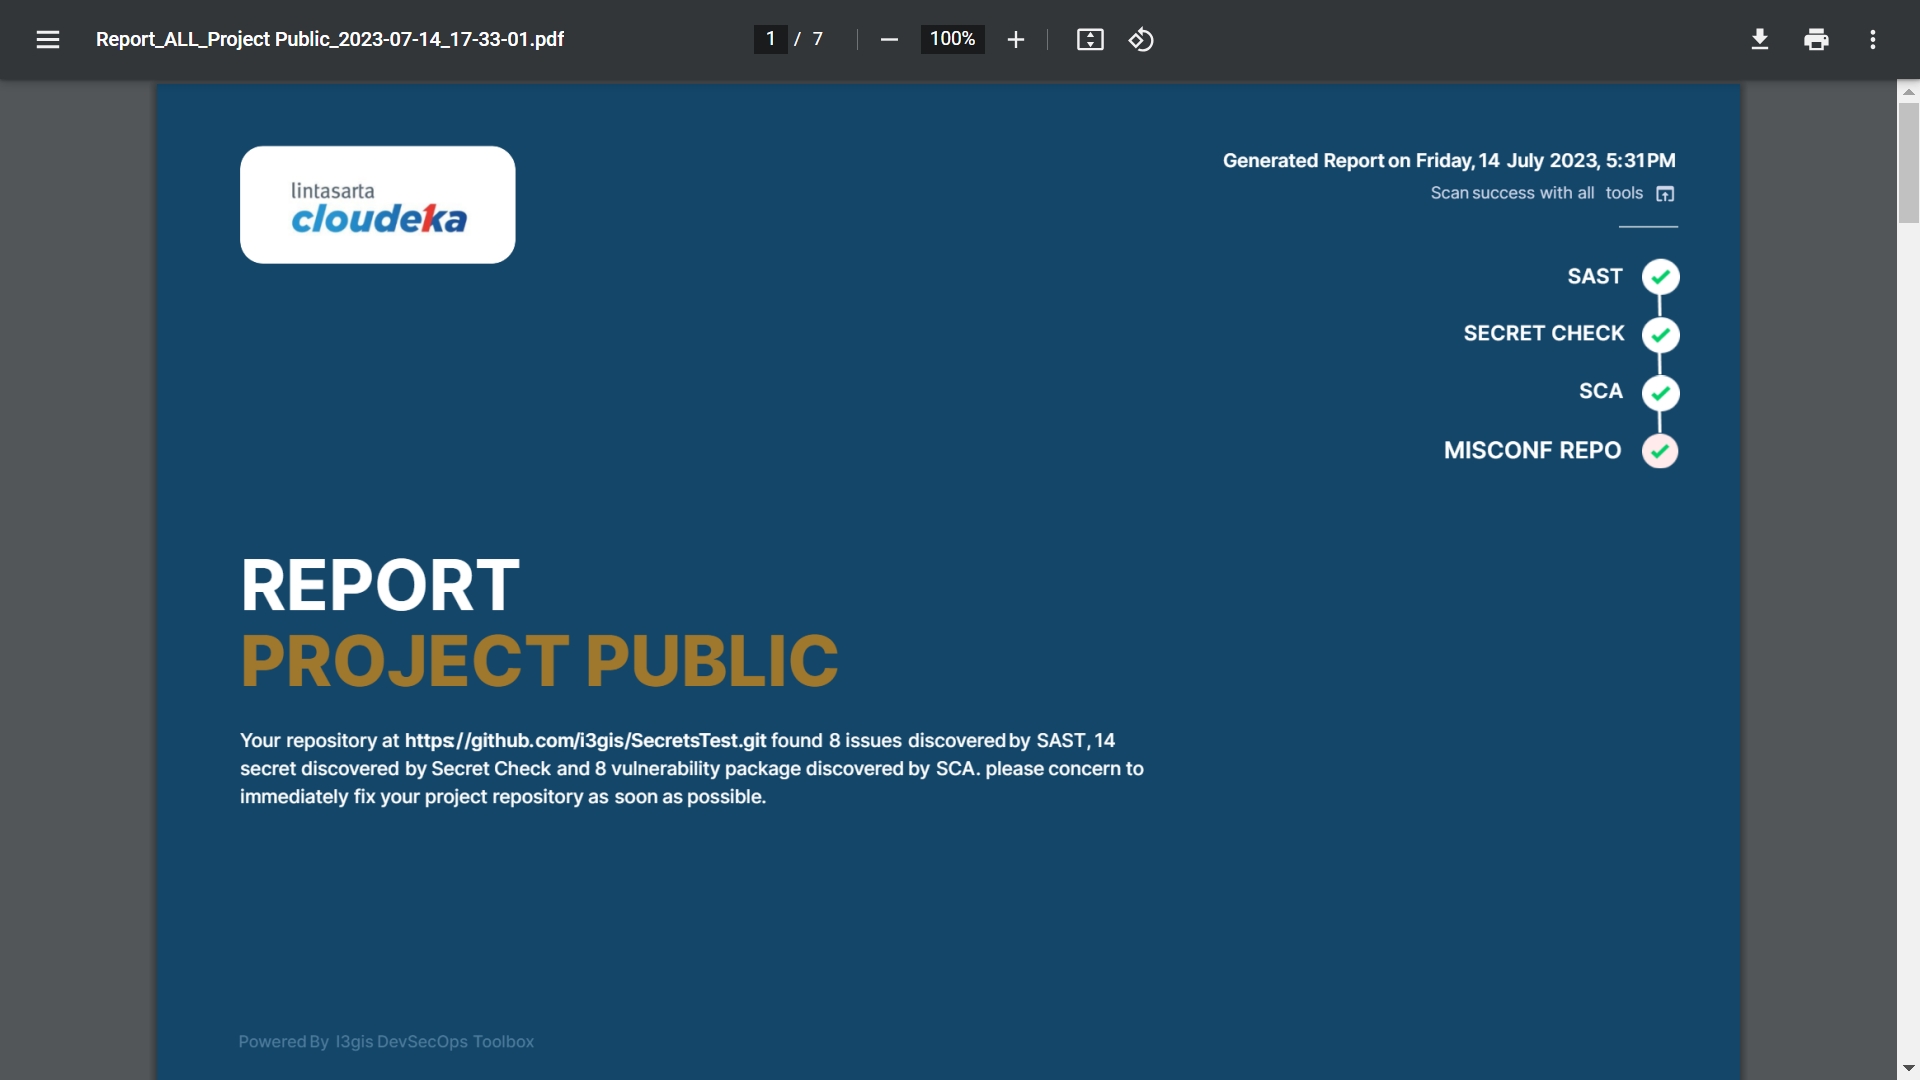Click the SECRET CHECK green checkmark
Image resolution: width=1920 pixels, height=1080 pixels.
pos(1660,334)
